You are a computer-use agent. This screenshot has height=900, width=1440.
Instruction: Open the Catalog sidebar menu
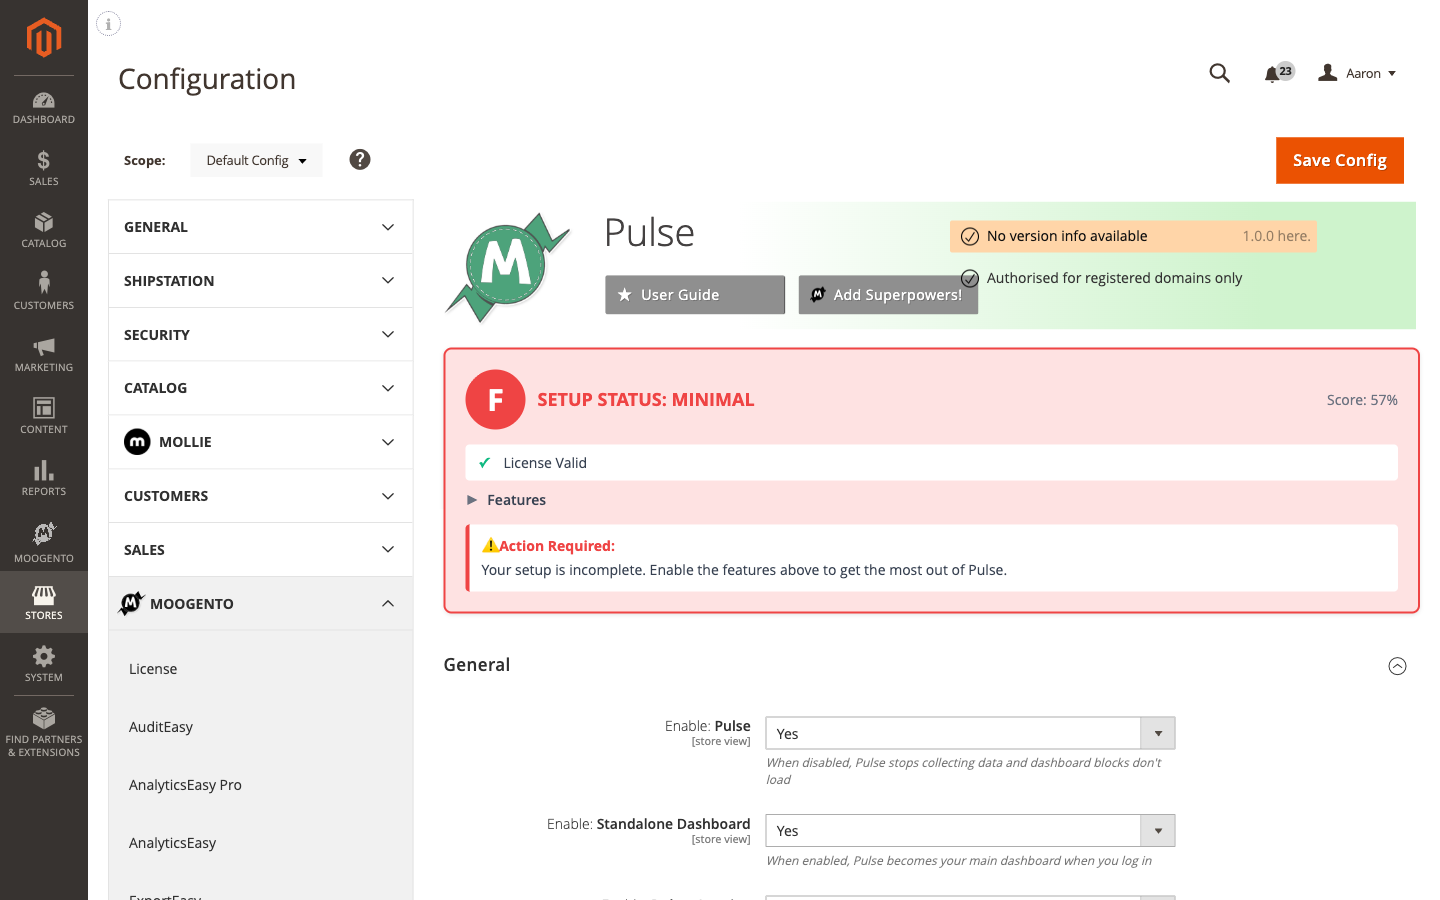click(44, 231)
